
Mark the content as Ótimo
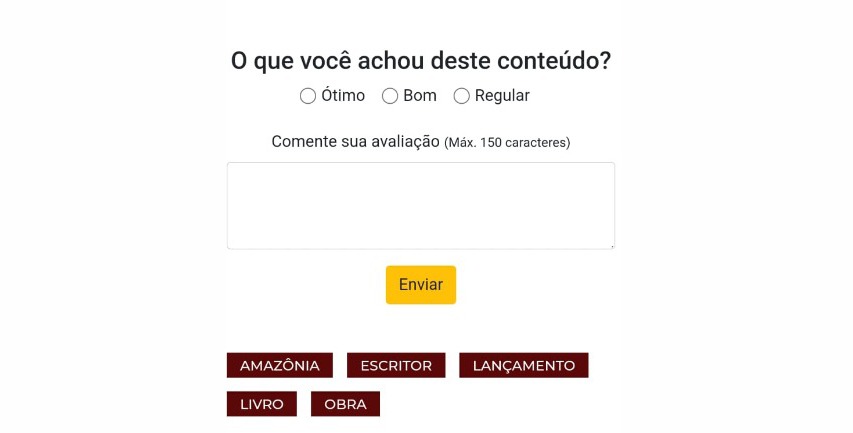tap(308, 96)
